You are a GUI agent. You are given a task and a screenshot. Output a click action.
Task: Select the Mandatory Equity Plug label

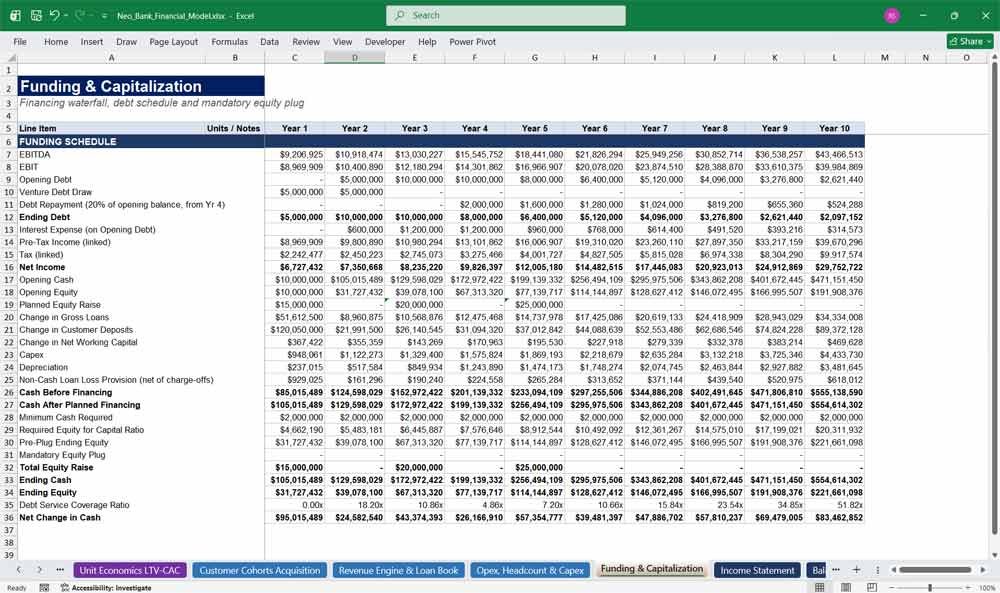click(111, 455)
